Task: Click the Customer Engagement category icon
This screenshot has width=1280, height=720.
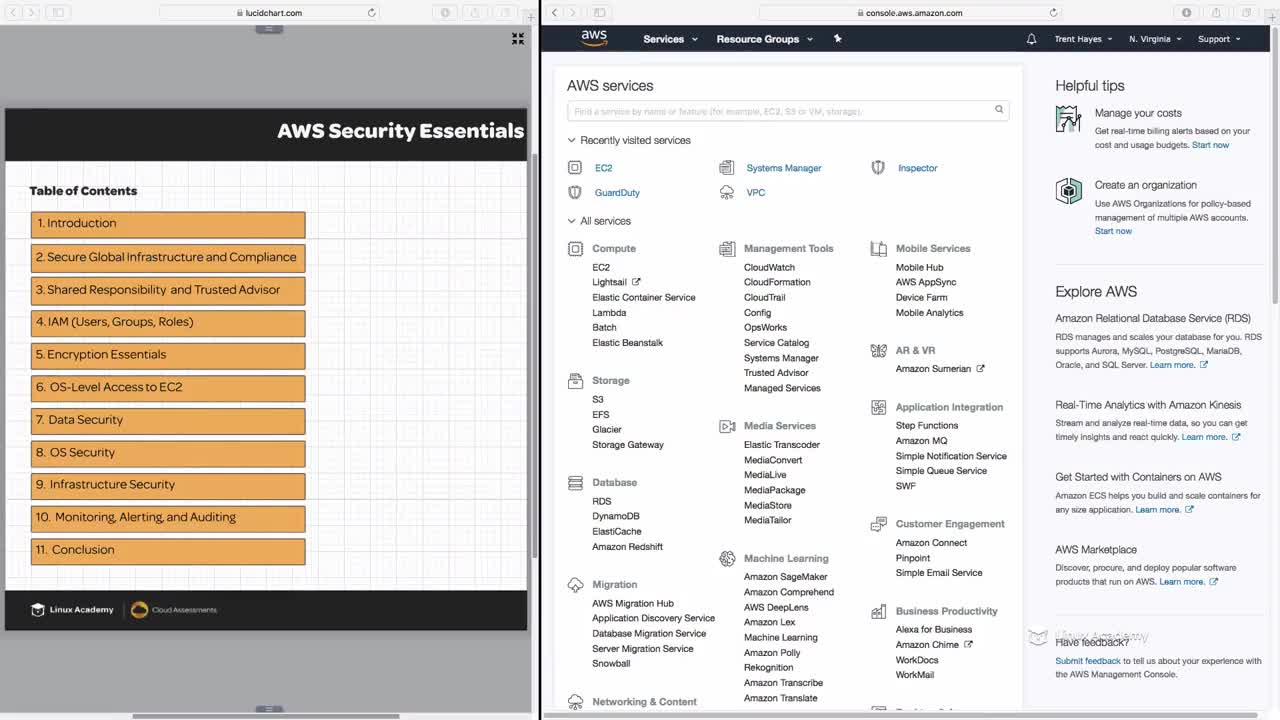Action: pyautogui.click(x=878, y=524)
